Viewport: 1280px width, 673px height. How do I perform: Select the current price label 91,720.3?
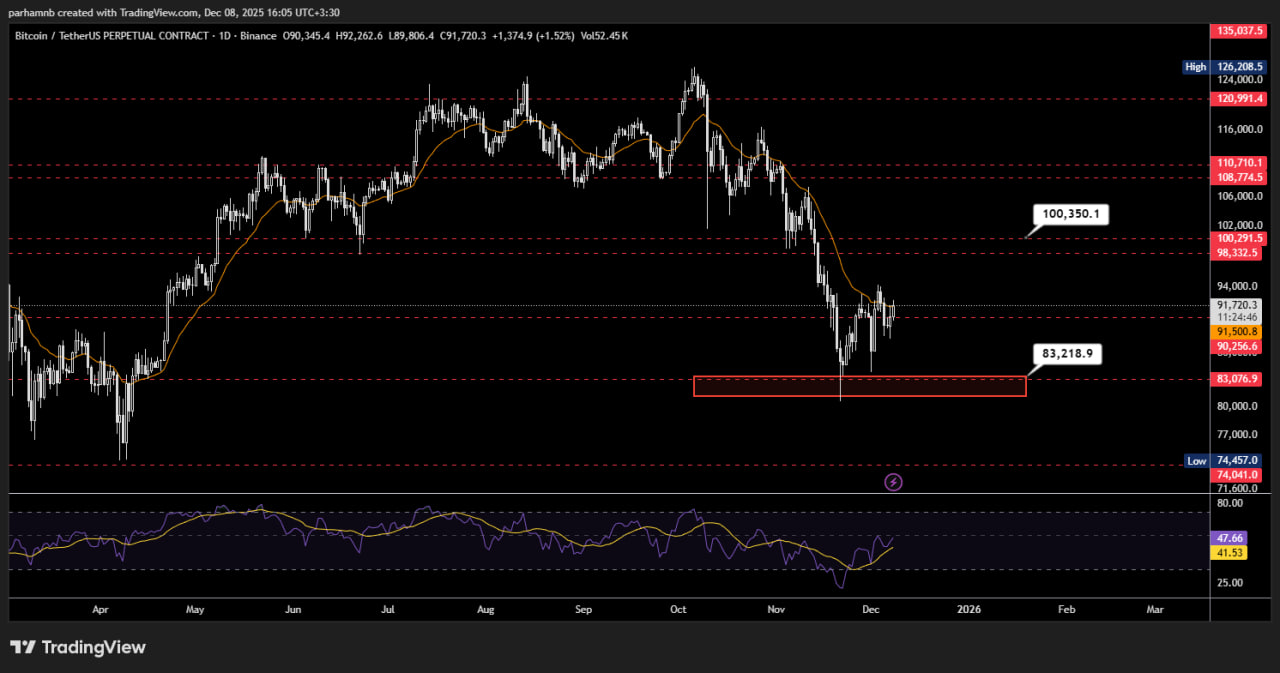[x=1238, y=304]
